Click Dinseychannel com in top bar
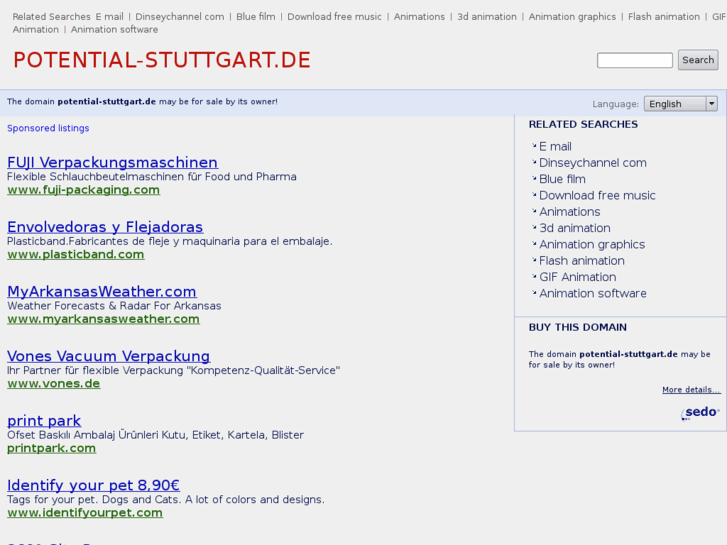The image size is (727, 545). point(179,17)
